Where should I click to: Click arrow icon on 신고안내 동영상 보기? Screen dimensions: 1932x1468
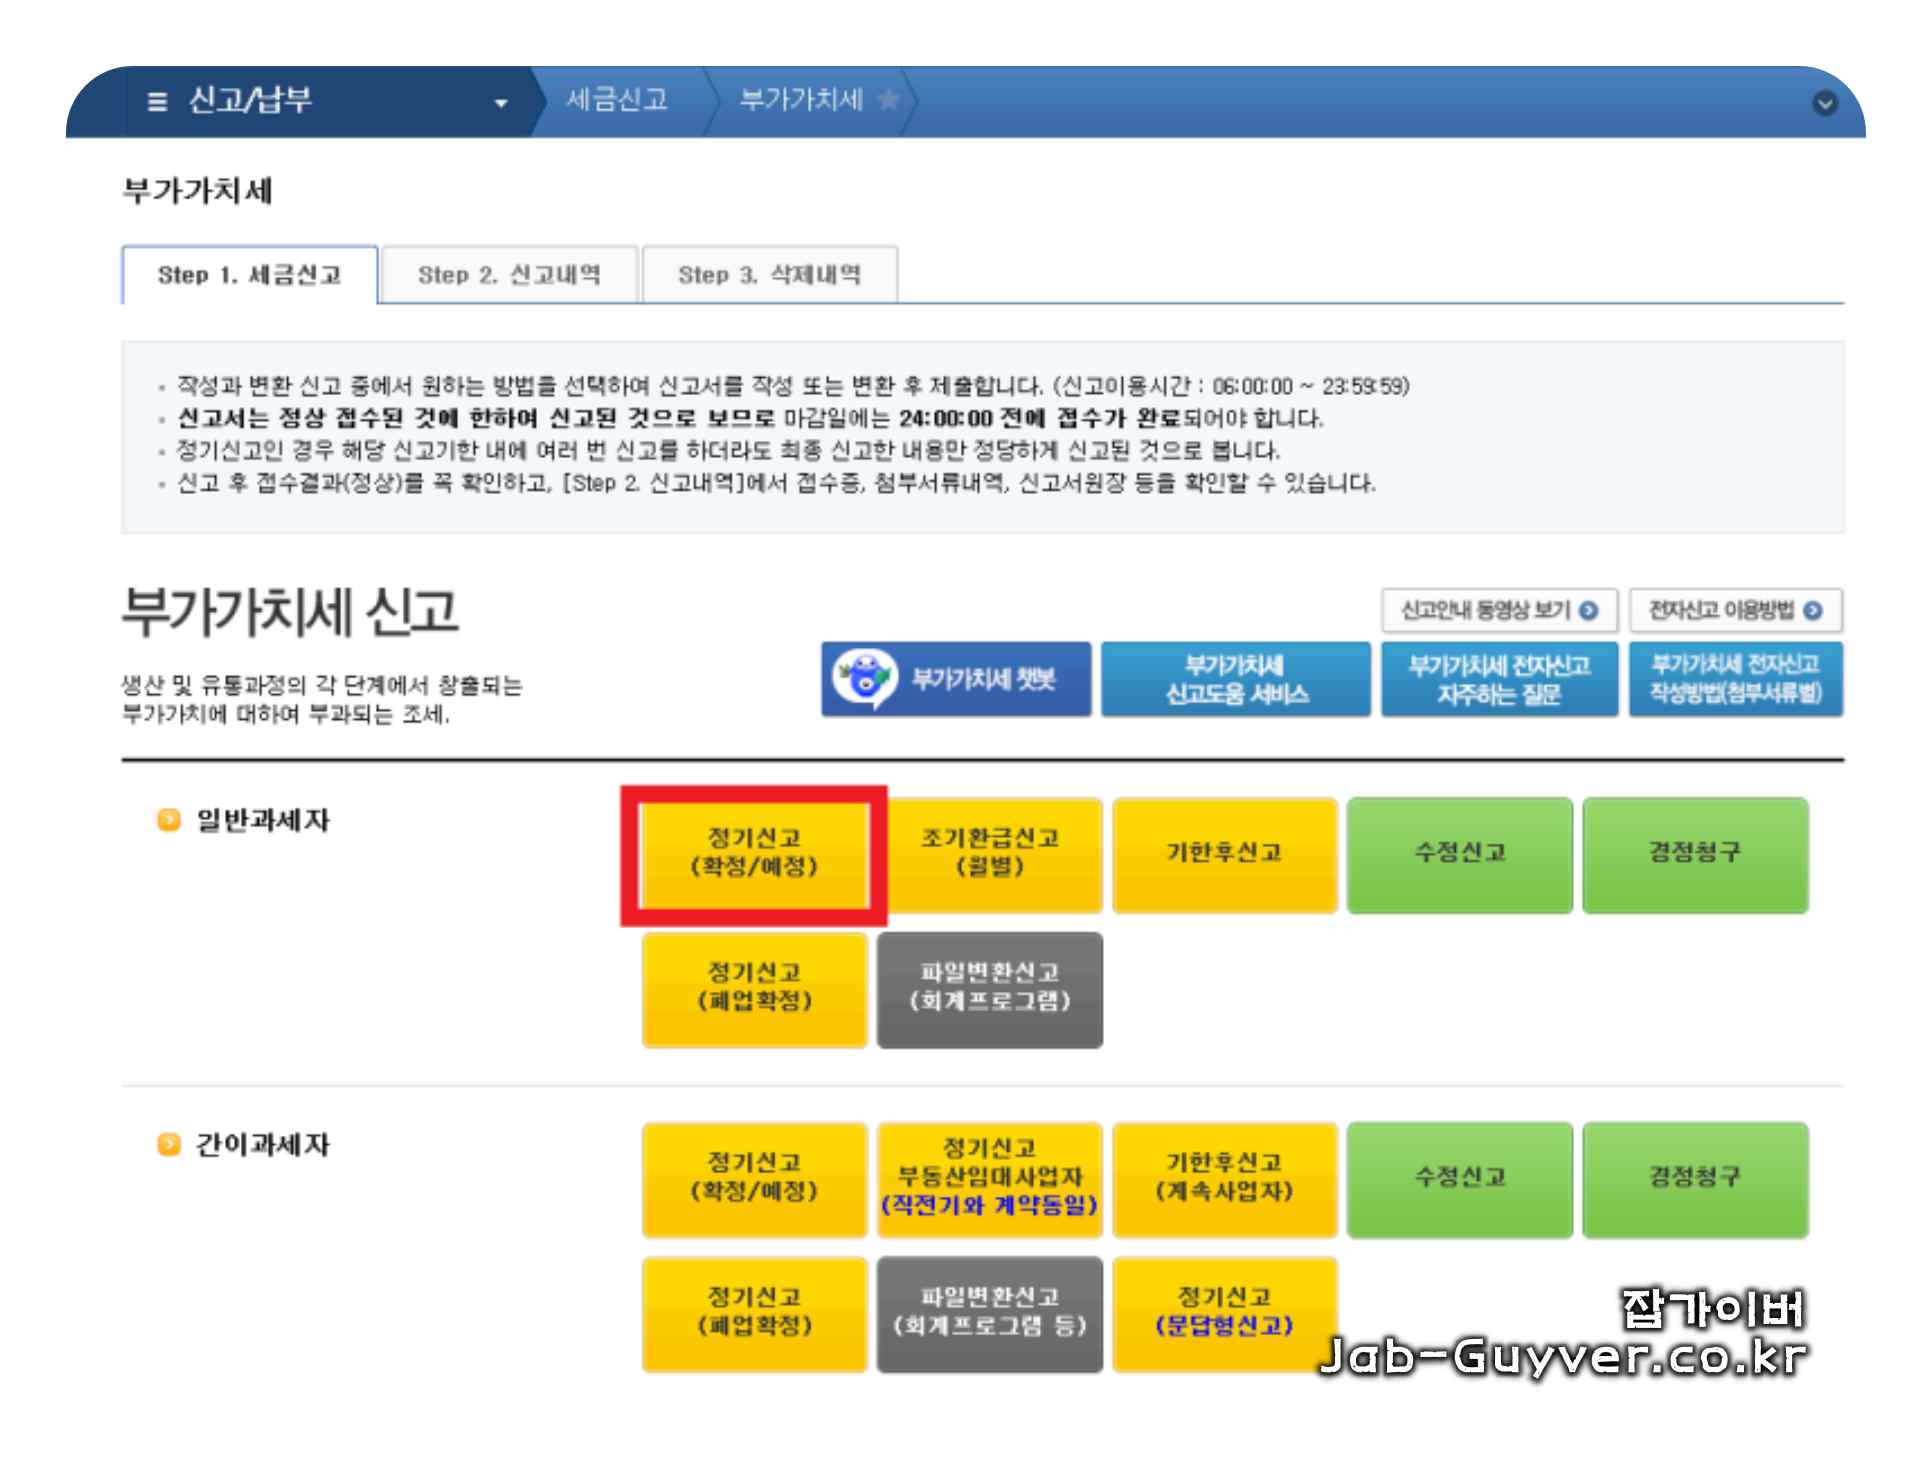pyautogui.click(x=1588, y=610)
